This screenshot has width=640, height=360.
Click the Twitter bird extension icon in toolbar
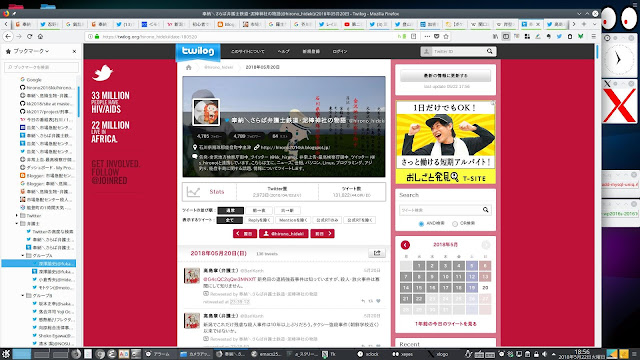559,36
